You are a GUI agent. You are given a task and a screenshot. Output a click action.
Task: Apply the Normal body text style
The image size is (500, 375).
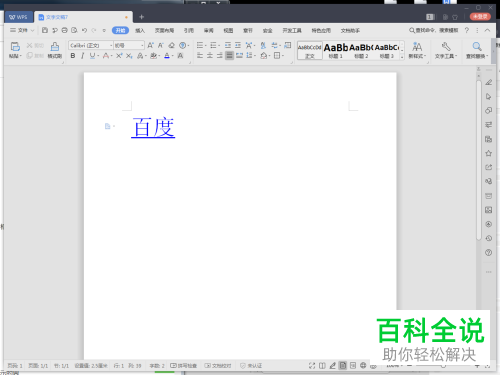(x=310, y=50)
